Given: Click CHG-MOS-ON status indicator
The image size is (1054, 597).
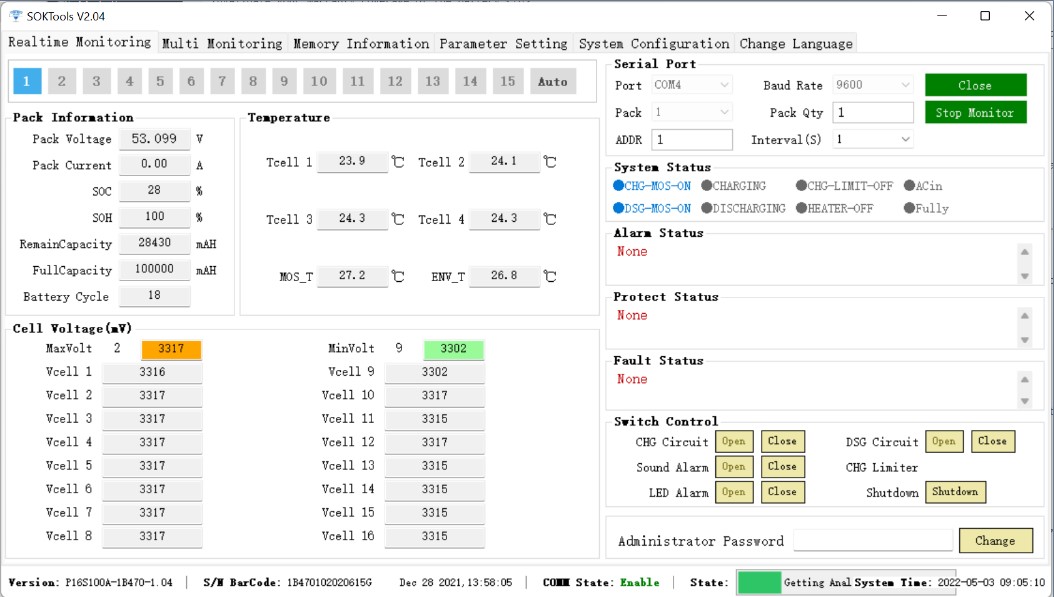Looking at the screenshot, I should click(652, 186).
